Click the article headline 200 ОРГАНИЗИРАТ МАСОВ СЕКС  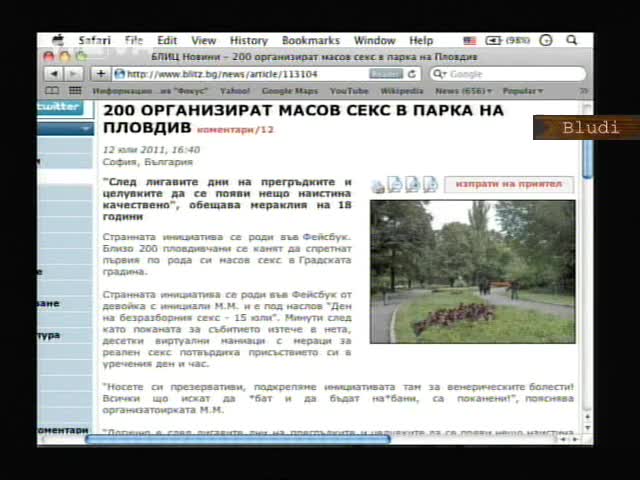pyautogui.click(x=304, y=118)
